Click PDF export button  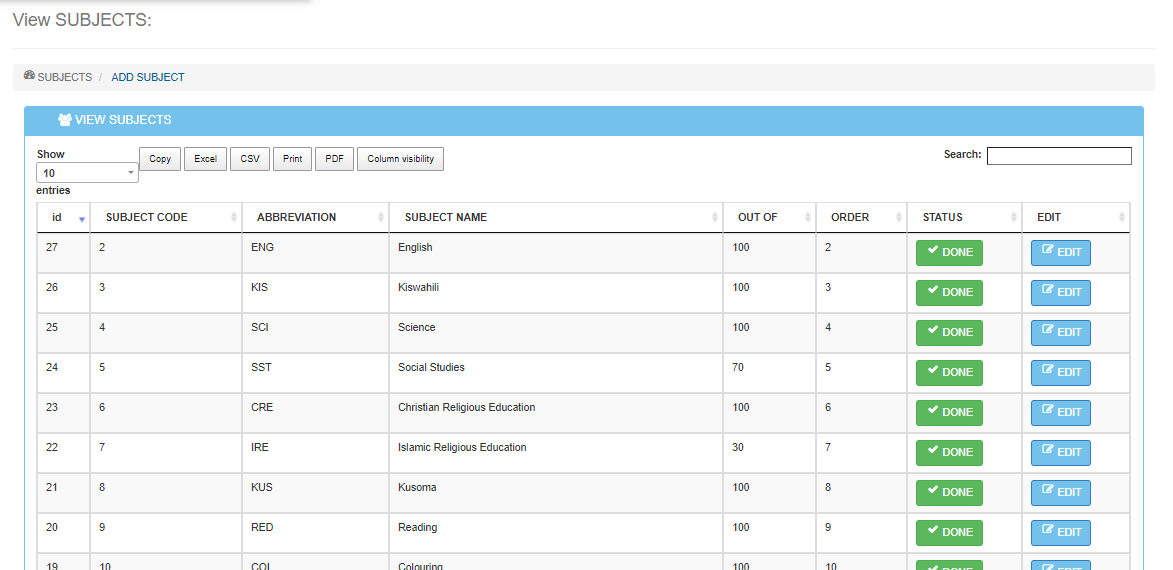point(334,159)
